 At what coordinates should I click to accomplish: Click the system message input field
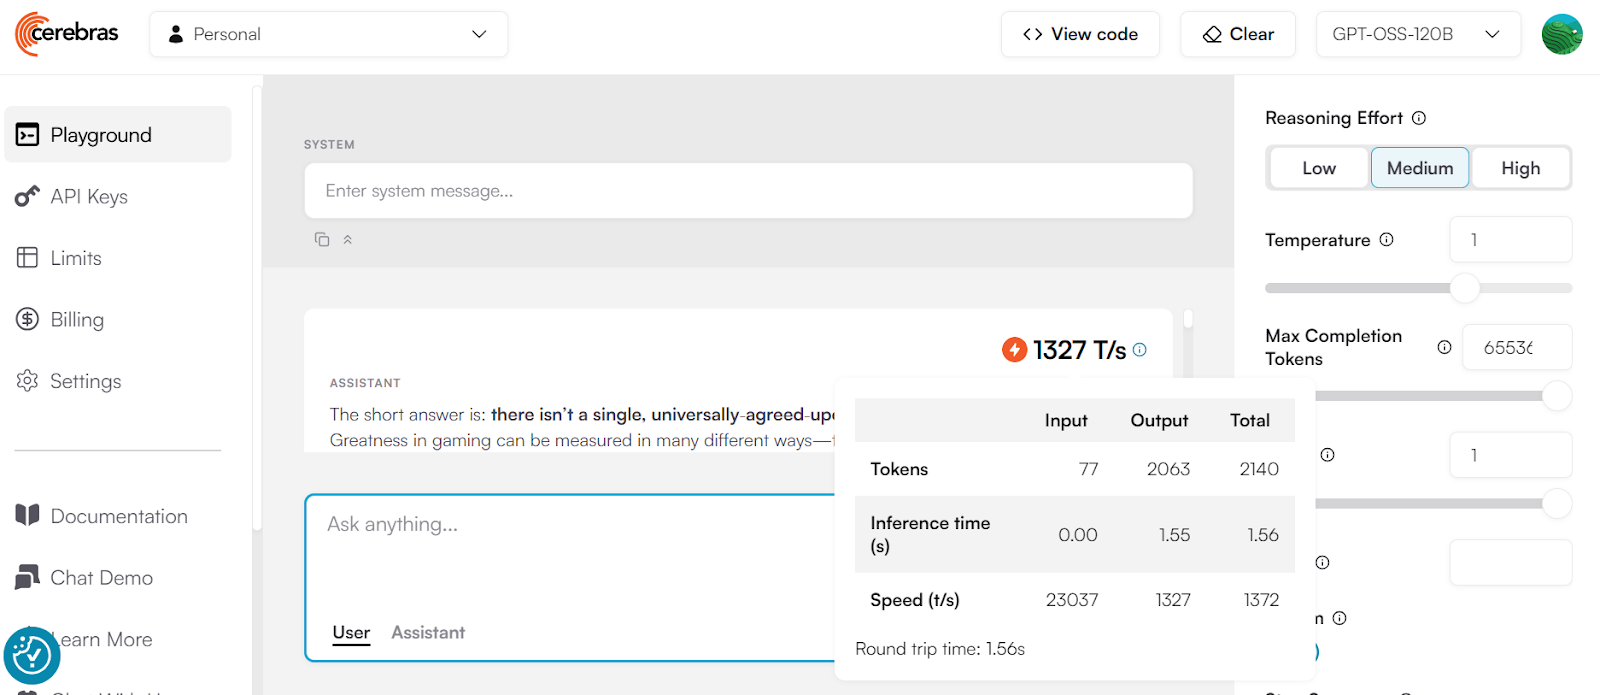tap(748, 191)
